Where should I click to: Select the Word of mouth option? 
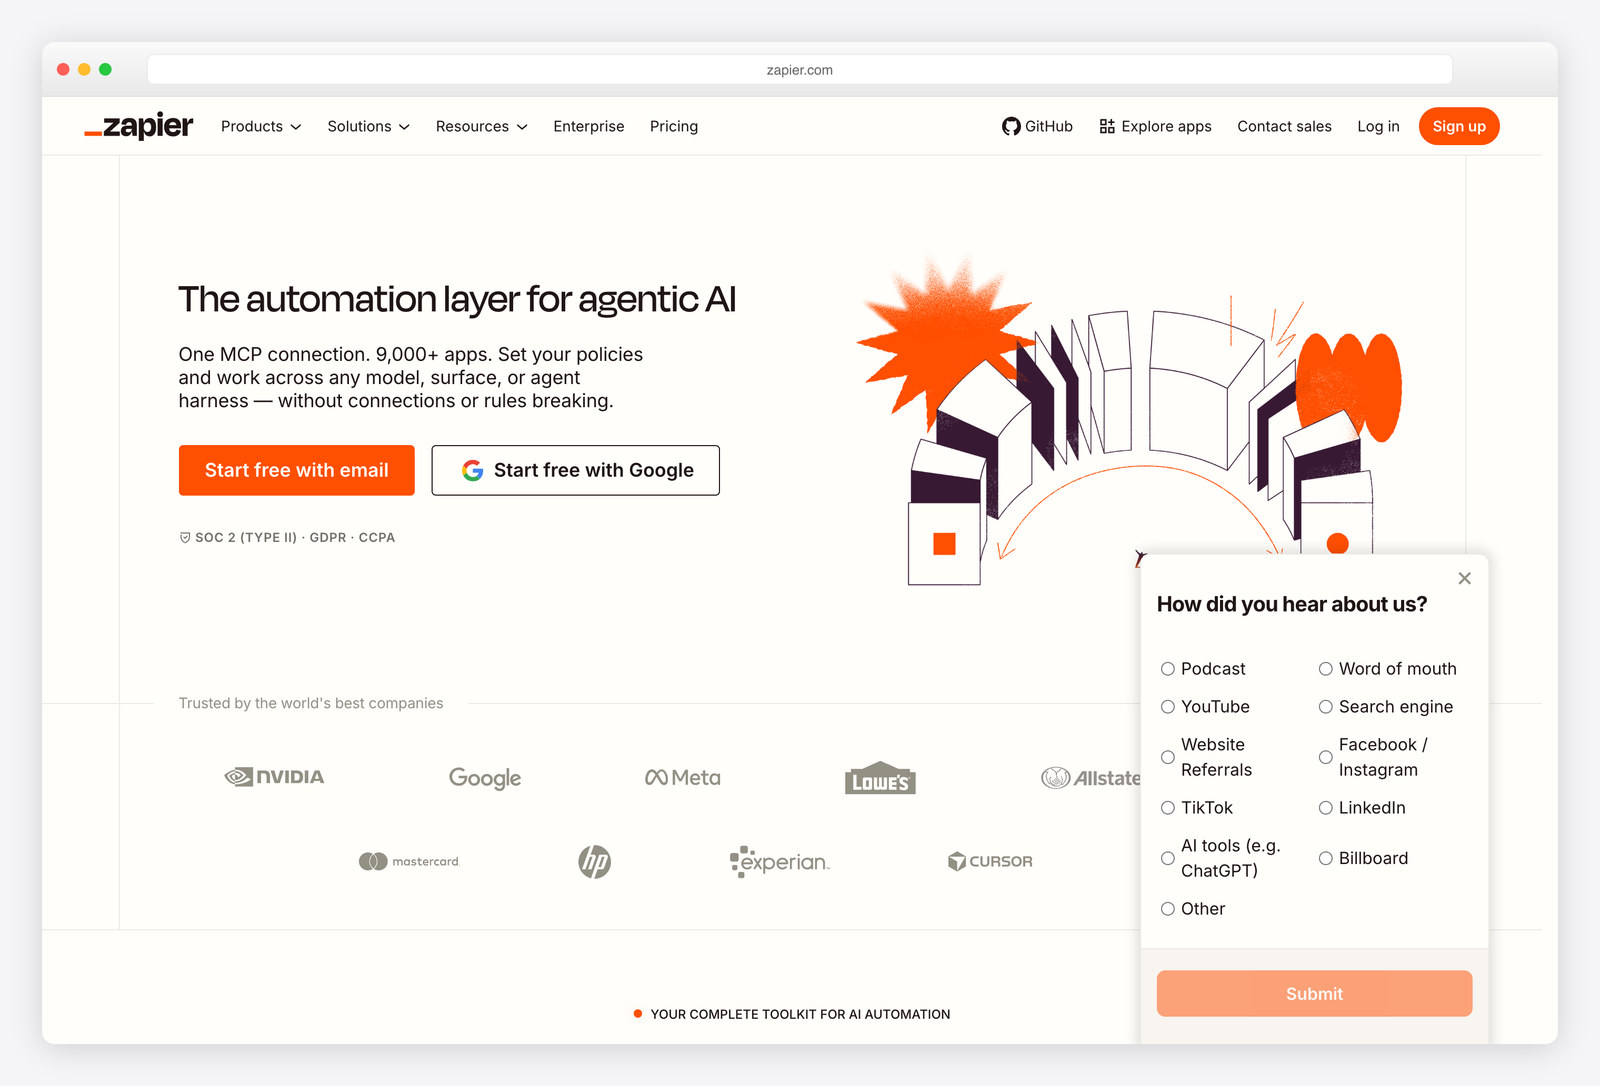coord(1325,669)
